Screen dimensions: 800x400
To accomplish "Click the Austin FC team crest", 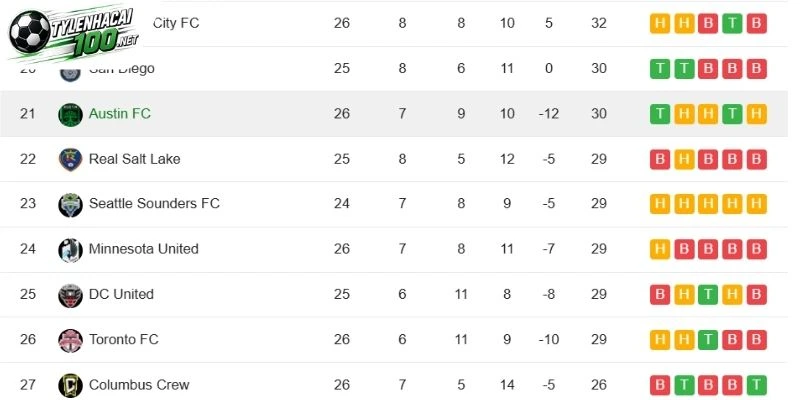I will point(70,114).
